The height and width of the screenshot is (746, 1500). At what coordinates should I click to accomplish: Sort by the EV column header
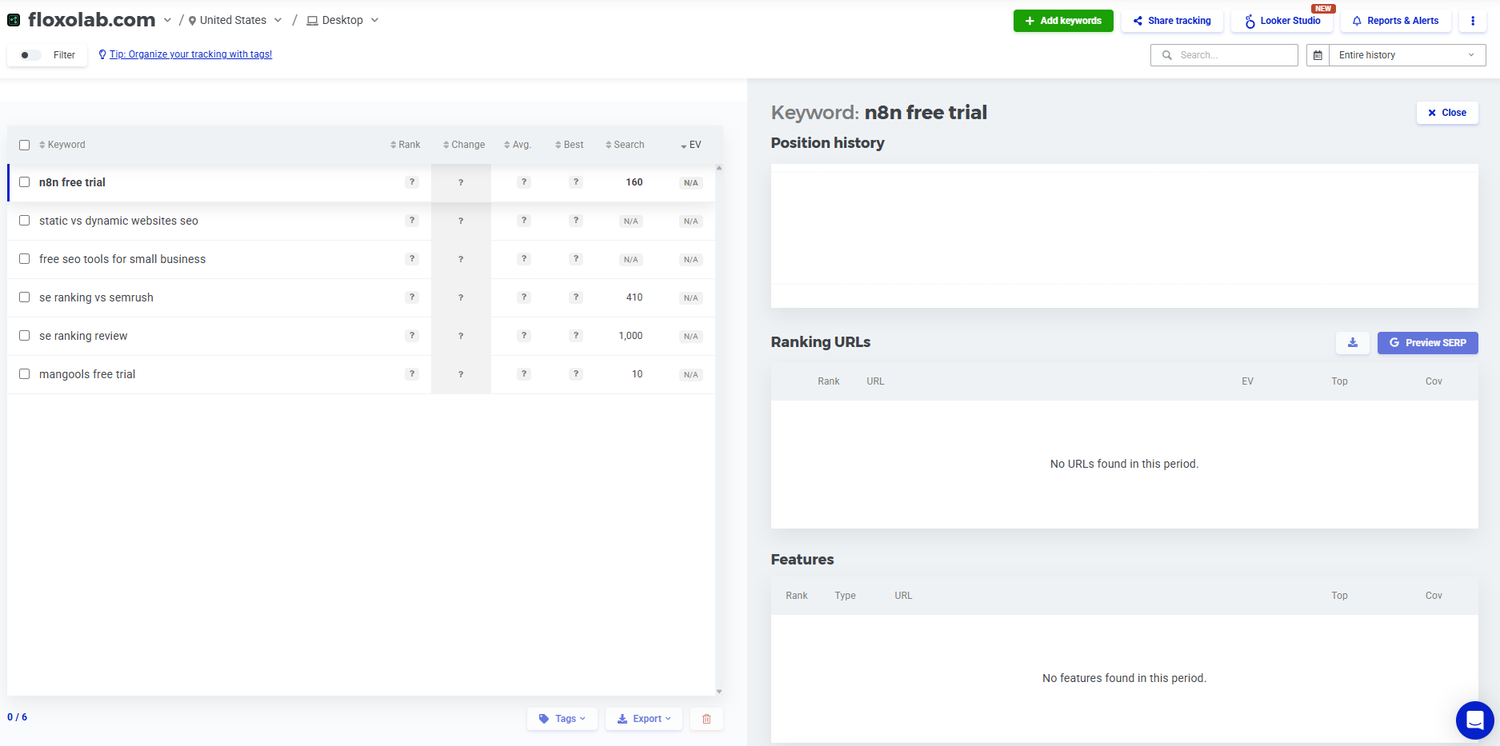pyautogui.click(x=691, y=145)
